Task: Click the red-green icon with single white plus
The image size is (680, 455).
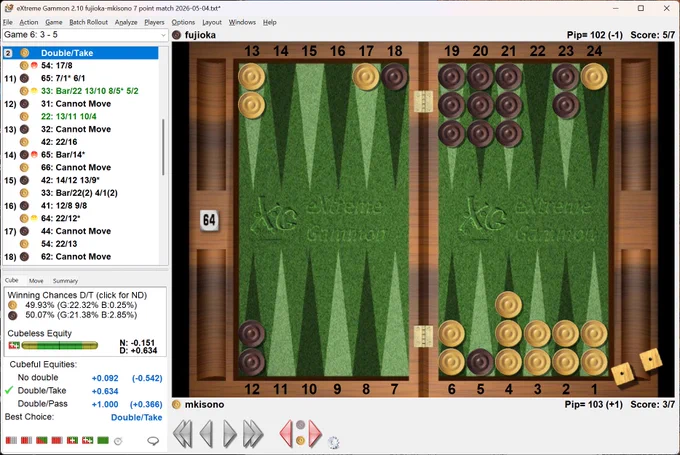Action: tap(72, 441)
